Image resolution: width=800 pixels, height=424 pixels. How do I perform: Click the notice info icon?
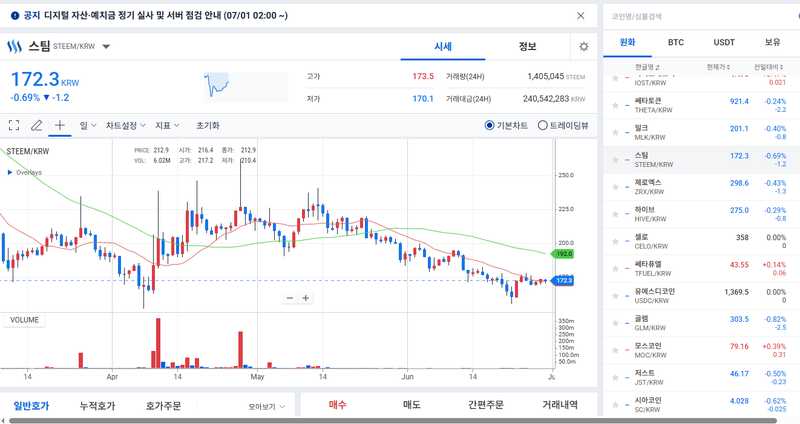coord(15,16)
